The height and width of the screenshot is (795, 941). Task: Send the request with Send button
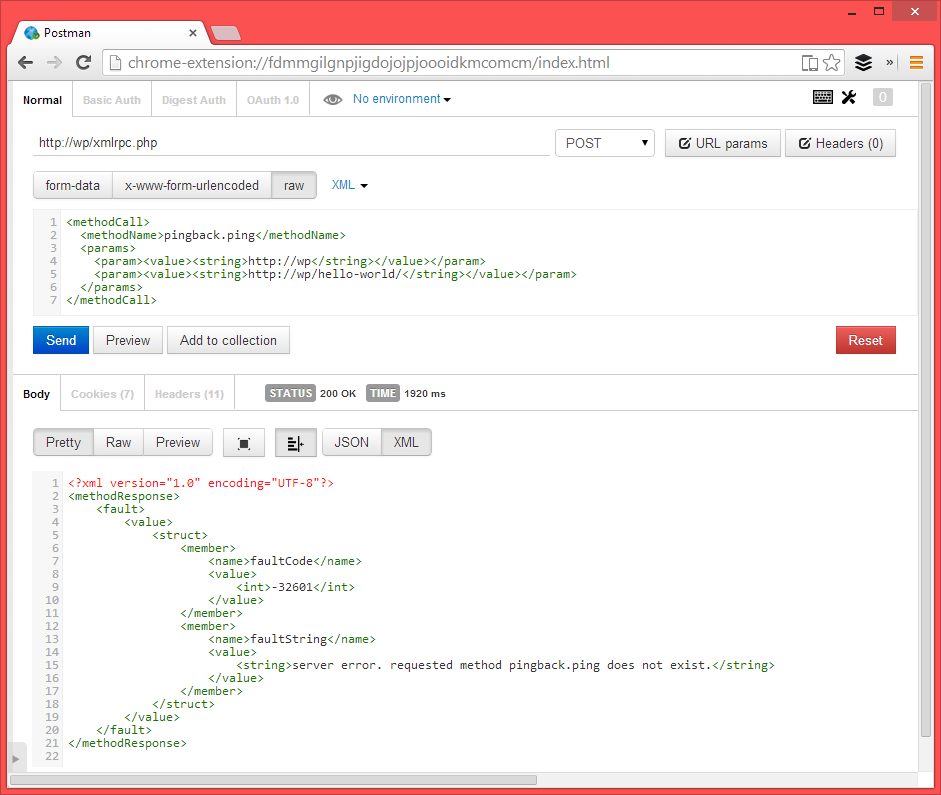(x=61, y=340)
